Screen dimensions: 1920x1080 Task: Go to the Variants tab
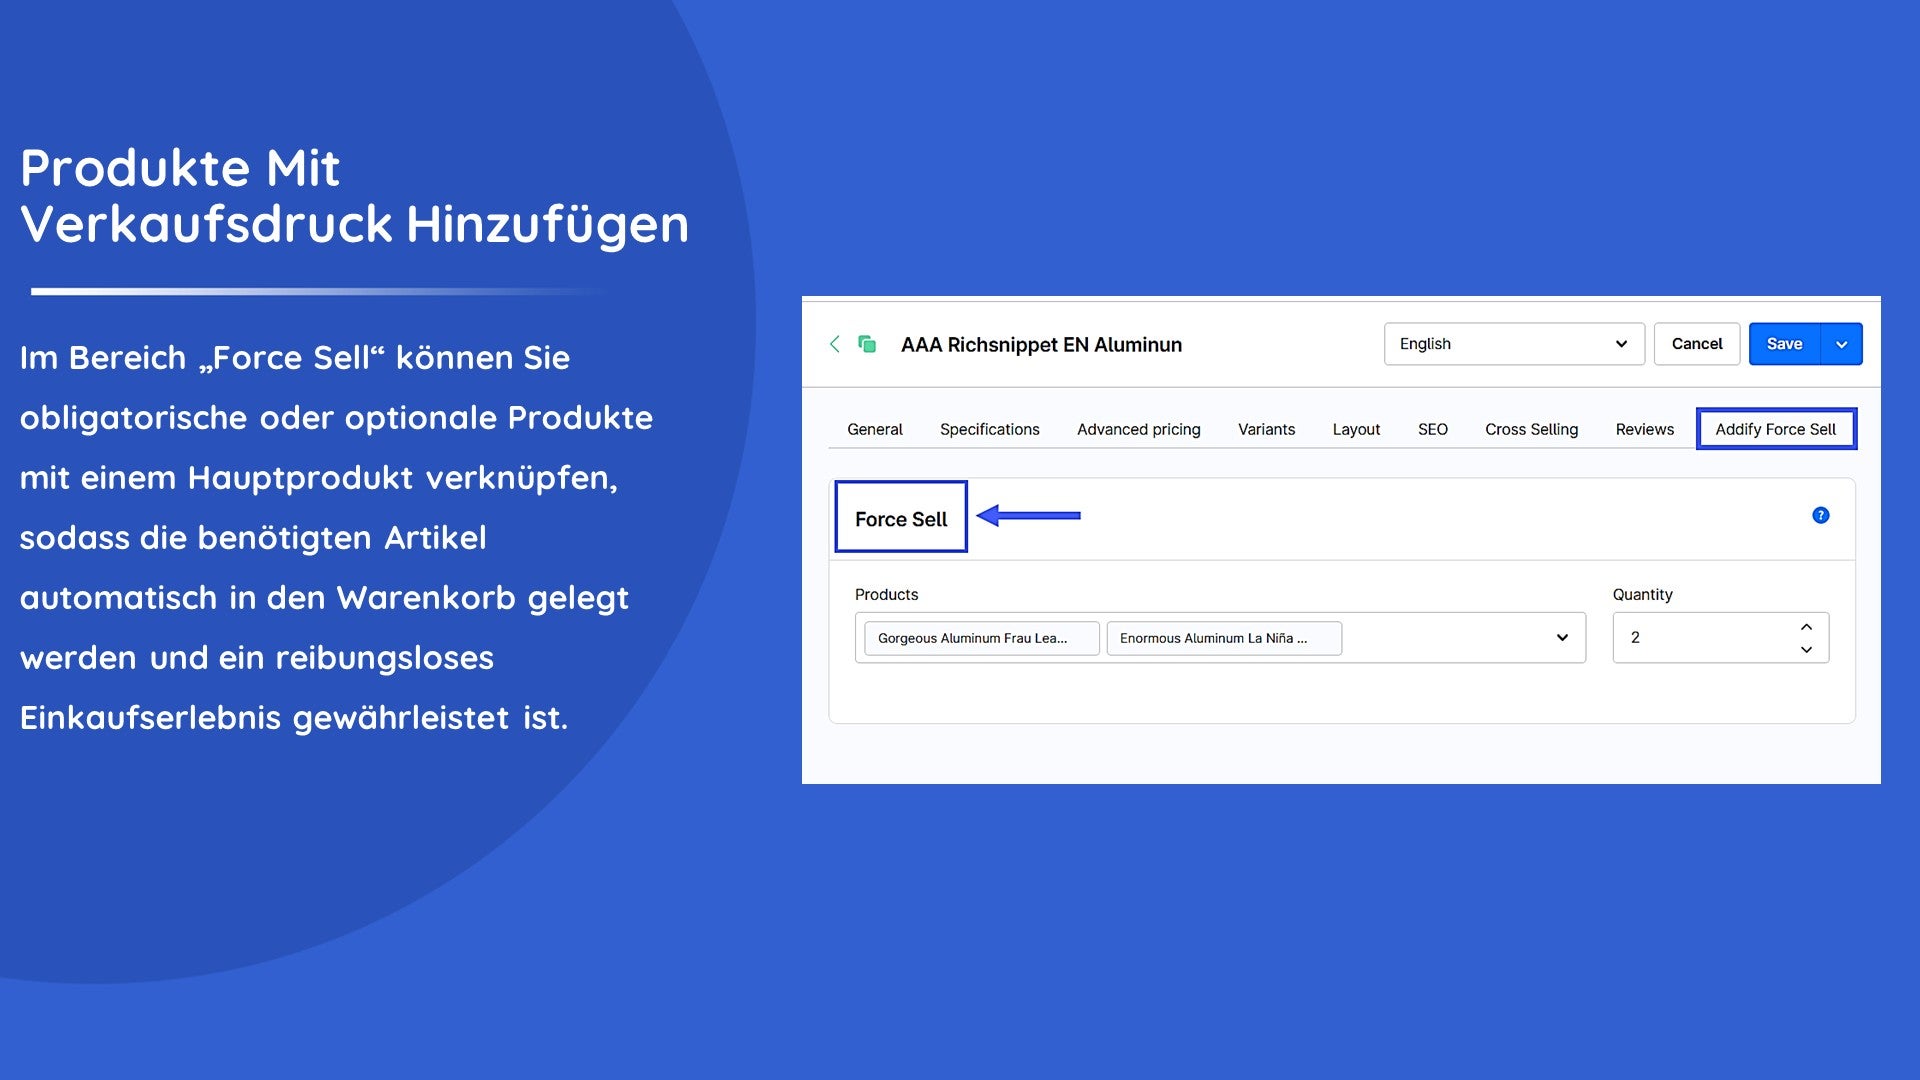tap(1266, 429)
